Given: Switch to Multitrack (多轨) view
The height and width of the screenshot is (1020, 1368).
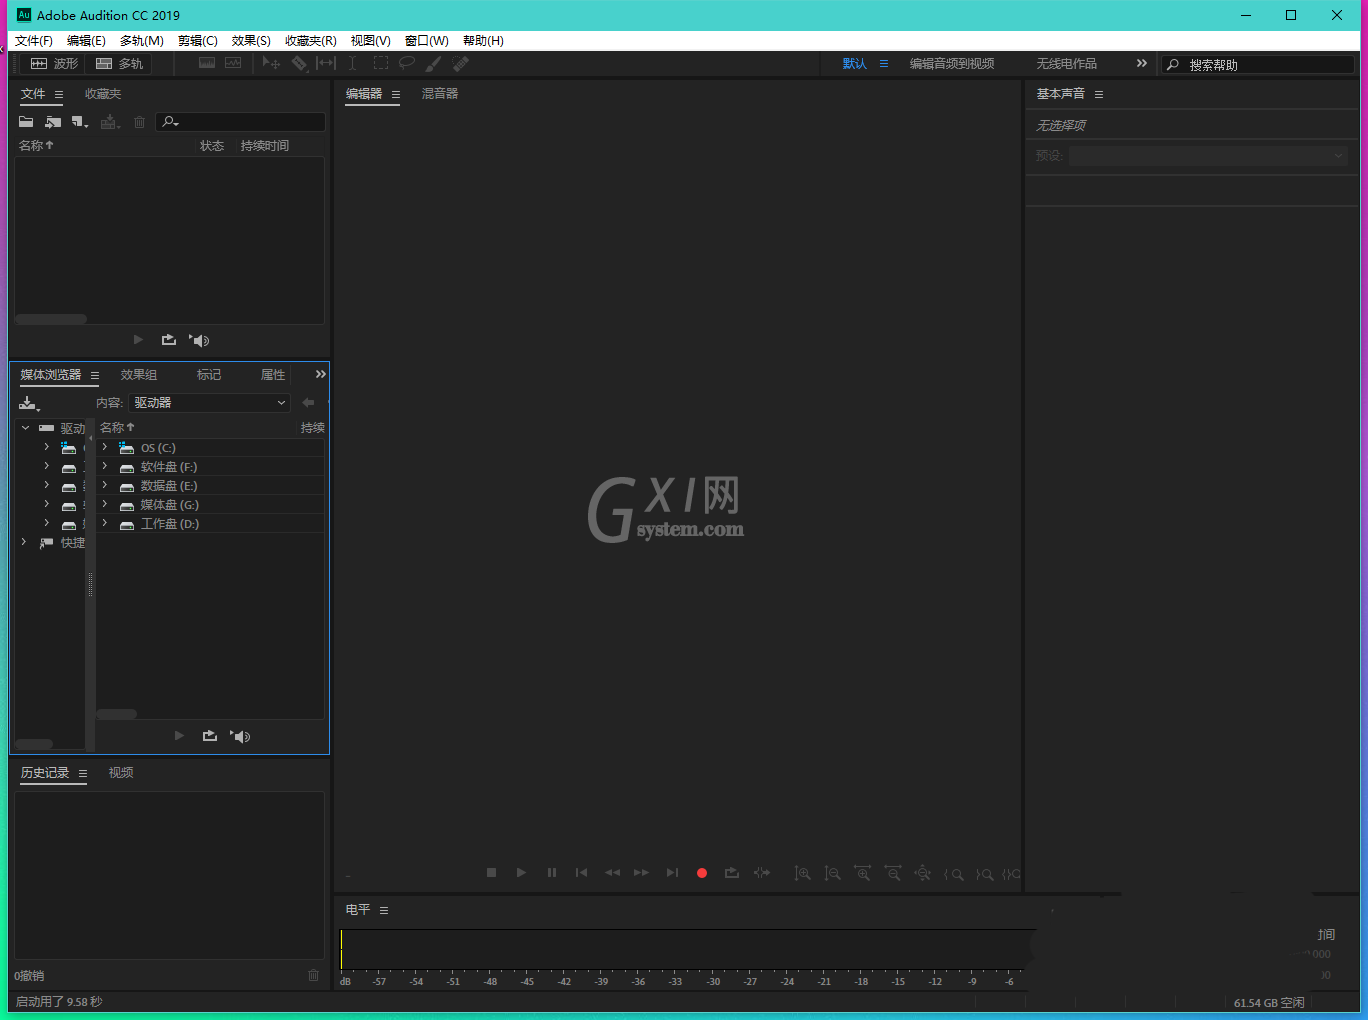Looking at the screenshot, I should point(119,63).
